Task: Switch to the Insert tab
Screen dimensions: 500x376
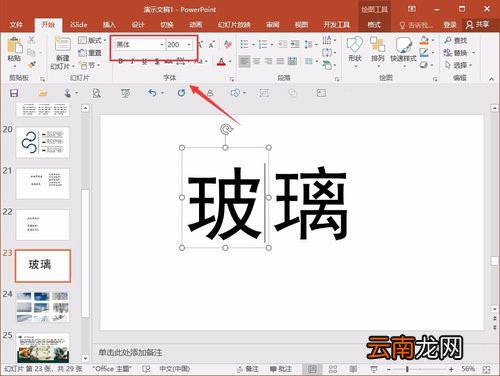Action: tap(109, 25)
